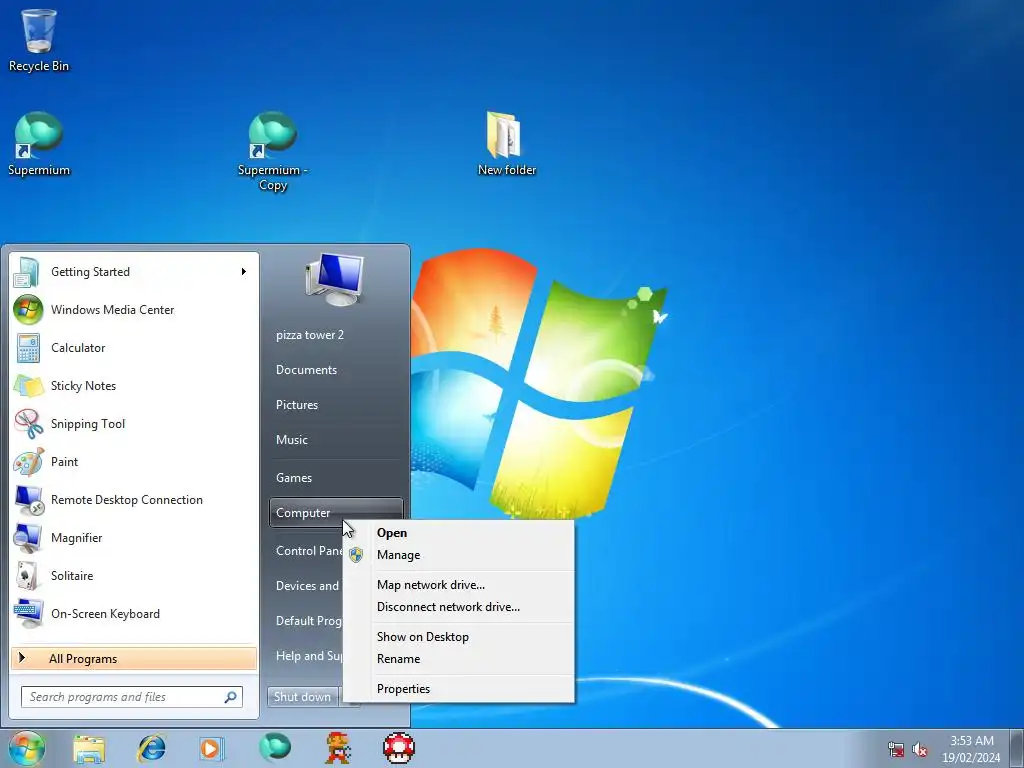The image size is (1024, 768).
Task: Open the Recycle Bin desktop icon
Action: pos(39,39)
